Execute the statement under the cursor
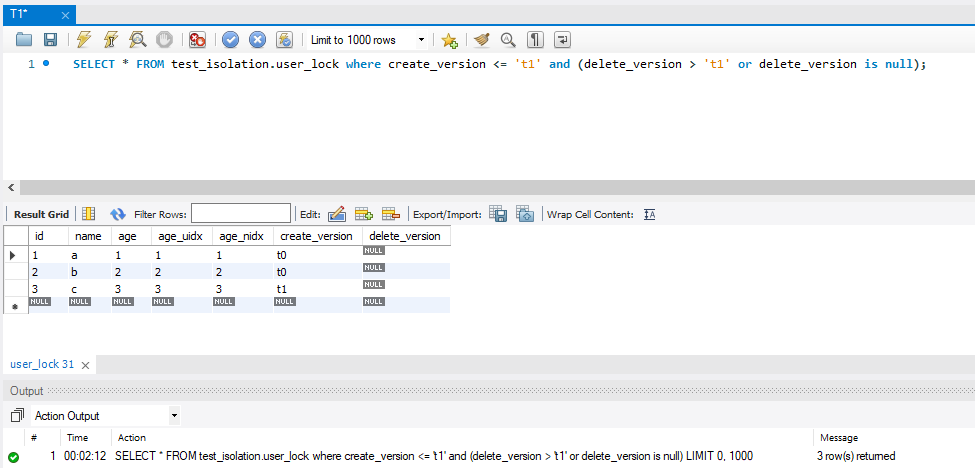Viewport: 975px width, 468px height. point(110,40)
